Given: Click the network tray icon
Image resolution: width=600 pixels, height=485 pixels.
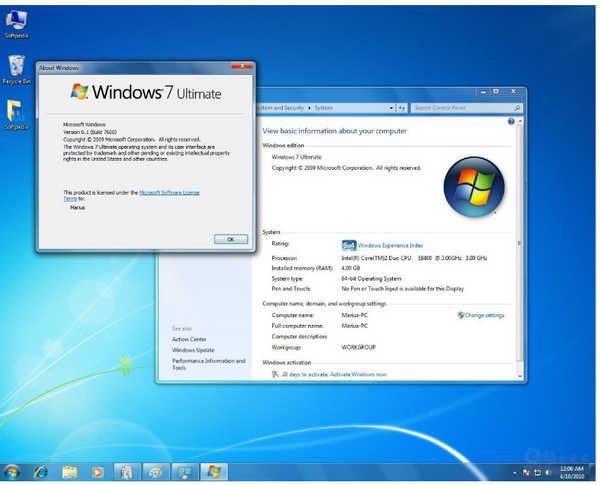Looking at the screenshot, I should [538, 473].
